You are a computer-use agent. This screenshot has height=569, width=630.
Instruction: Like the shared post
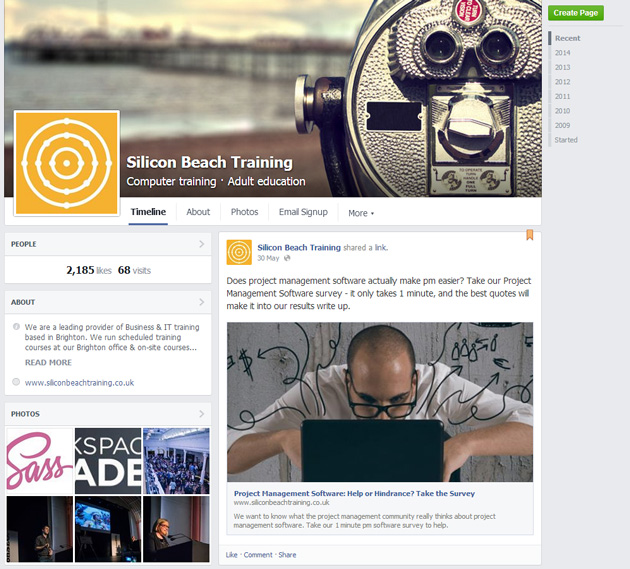[231, 555]
